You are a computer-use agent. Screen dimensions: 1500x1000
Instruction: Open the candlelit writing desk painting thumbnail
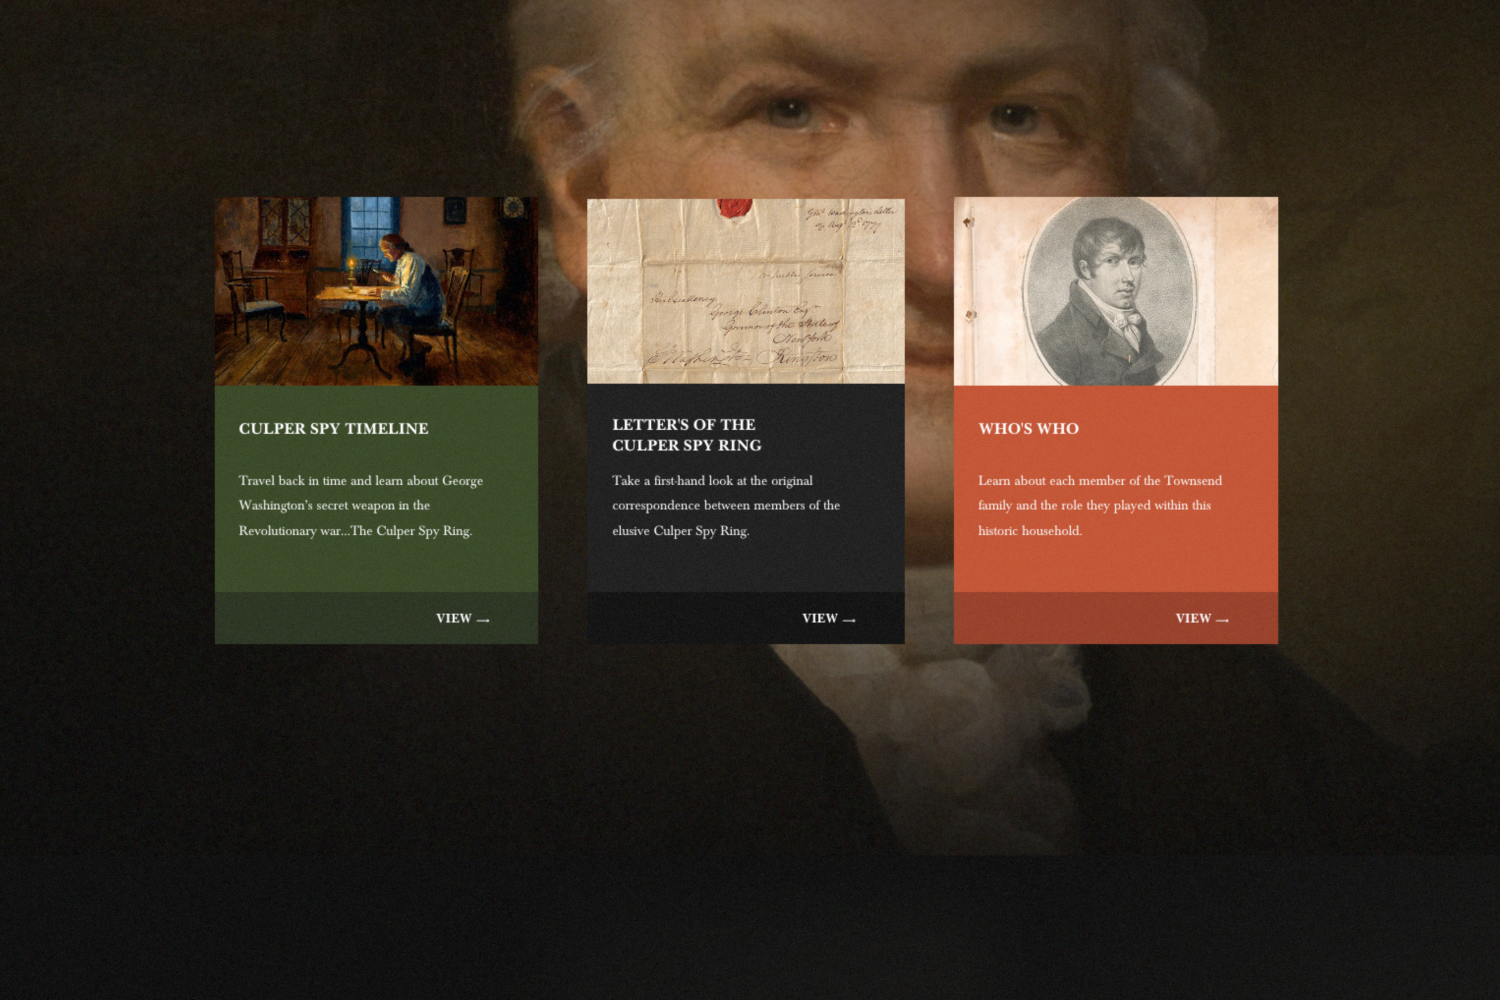(376, 291)
